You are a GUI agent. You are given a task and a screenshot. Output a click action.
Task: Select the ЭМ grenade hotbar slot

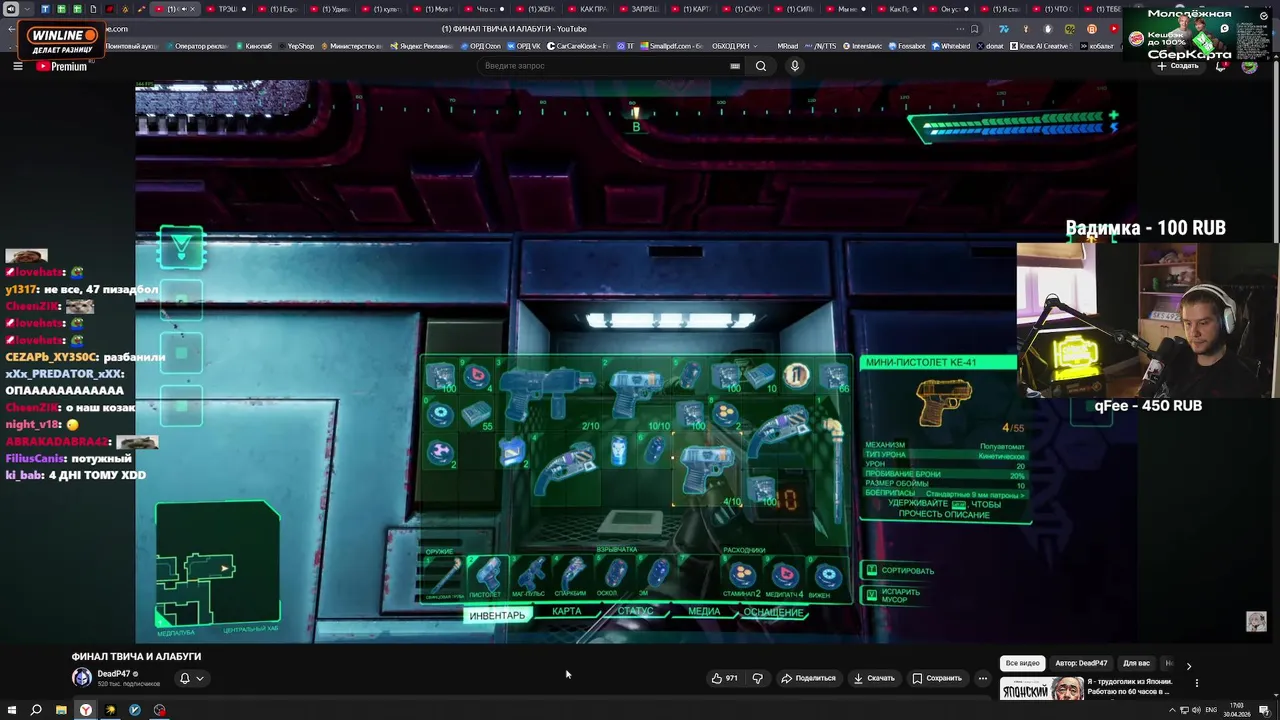point(657,575)
